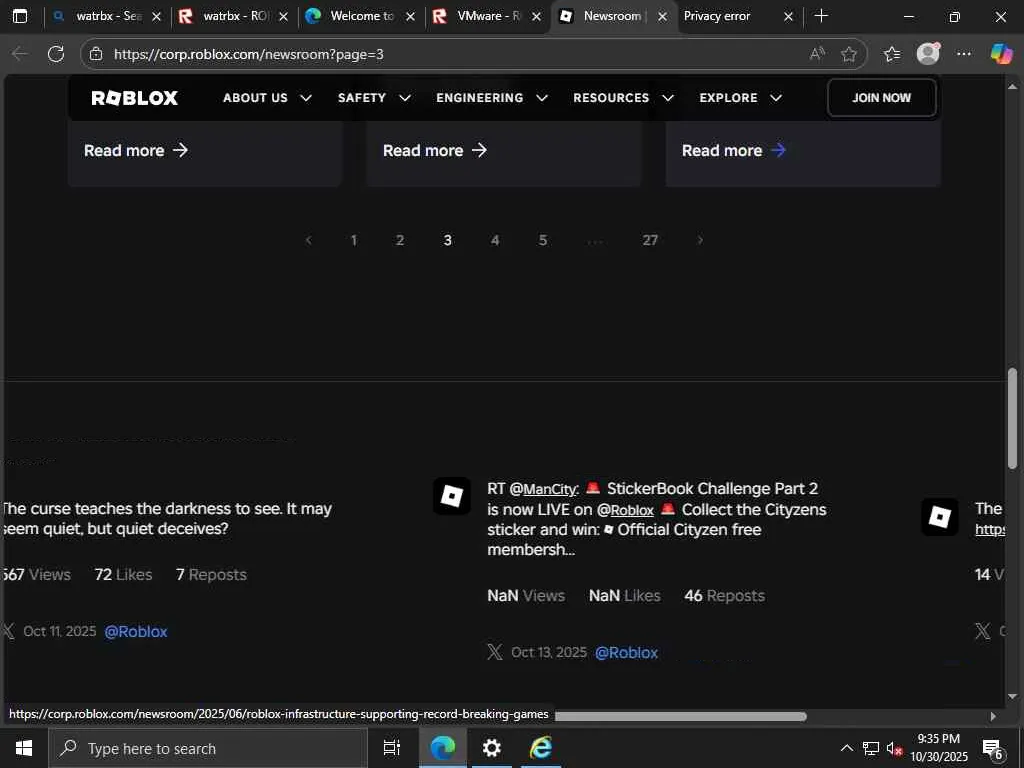
Task: Click Roblox avatar beside ManCity retweet
Action: pyautogui.click(x=452, y=496)
